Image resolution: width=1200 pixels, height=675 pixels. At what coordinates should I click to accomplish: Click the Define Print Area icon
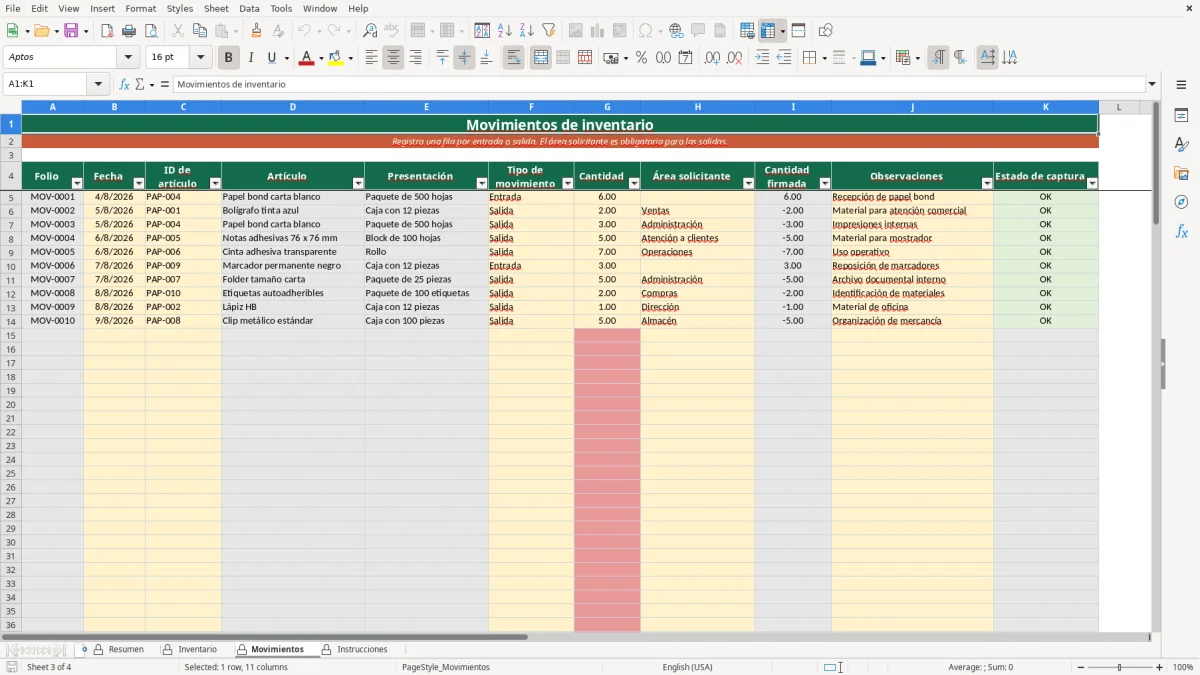coord(747,31)
